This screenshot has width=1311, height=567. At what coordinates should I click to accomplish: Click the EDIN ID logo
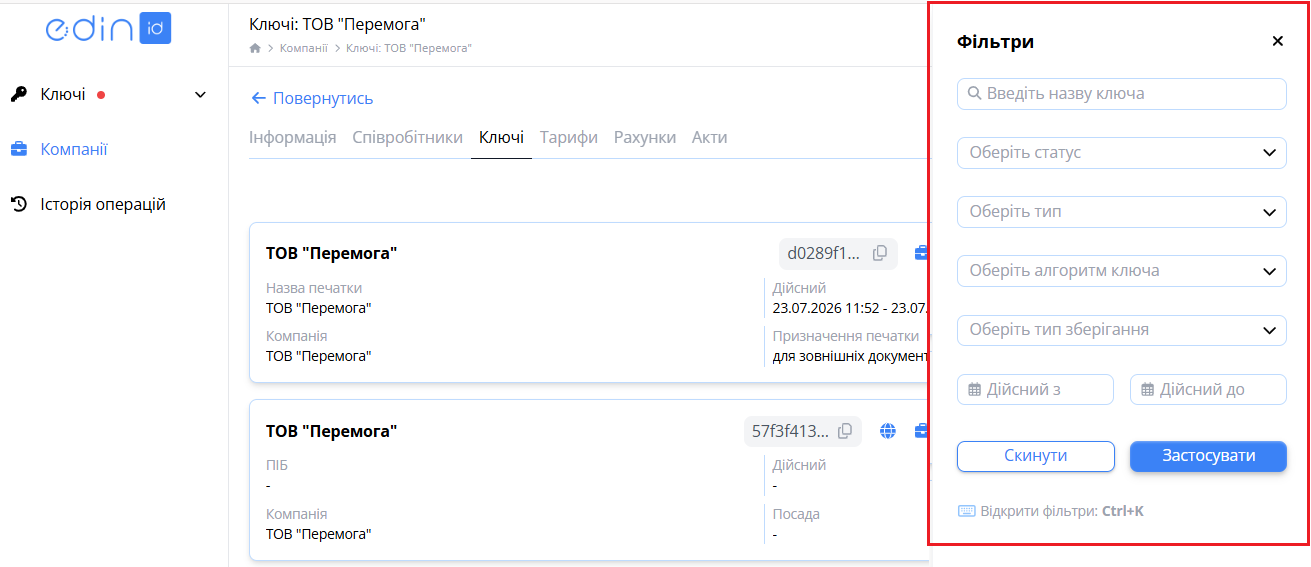(108, 28)
